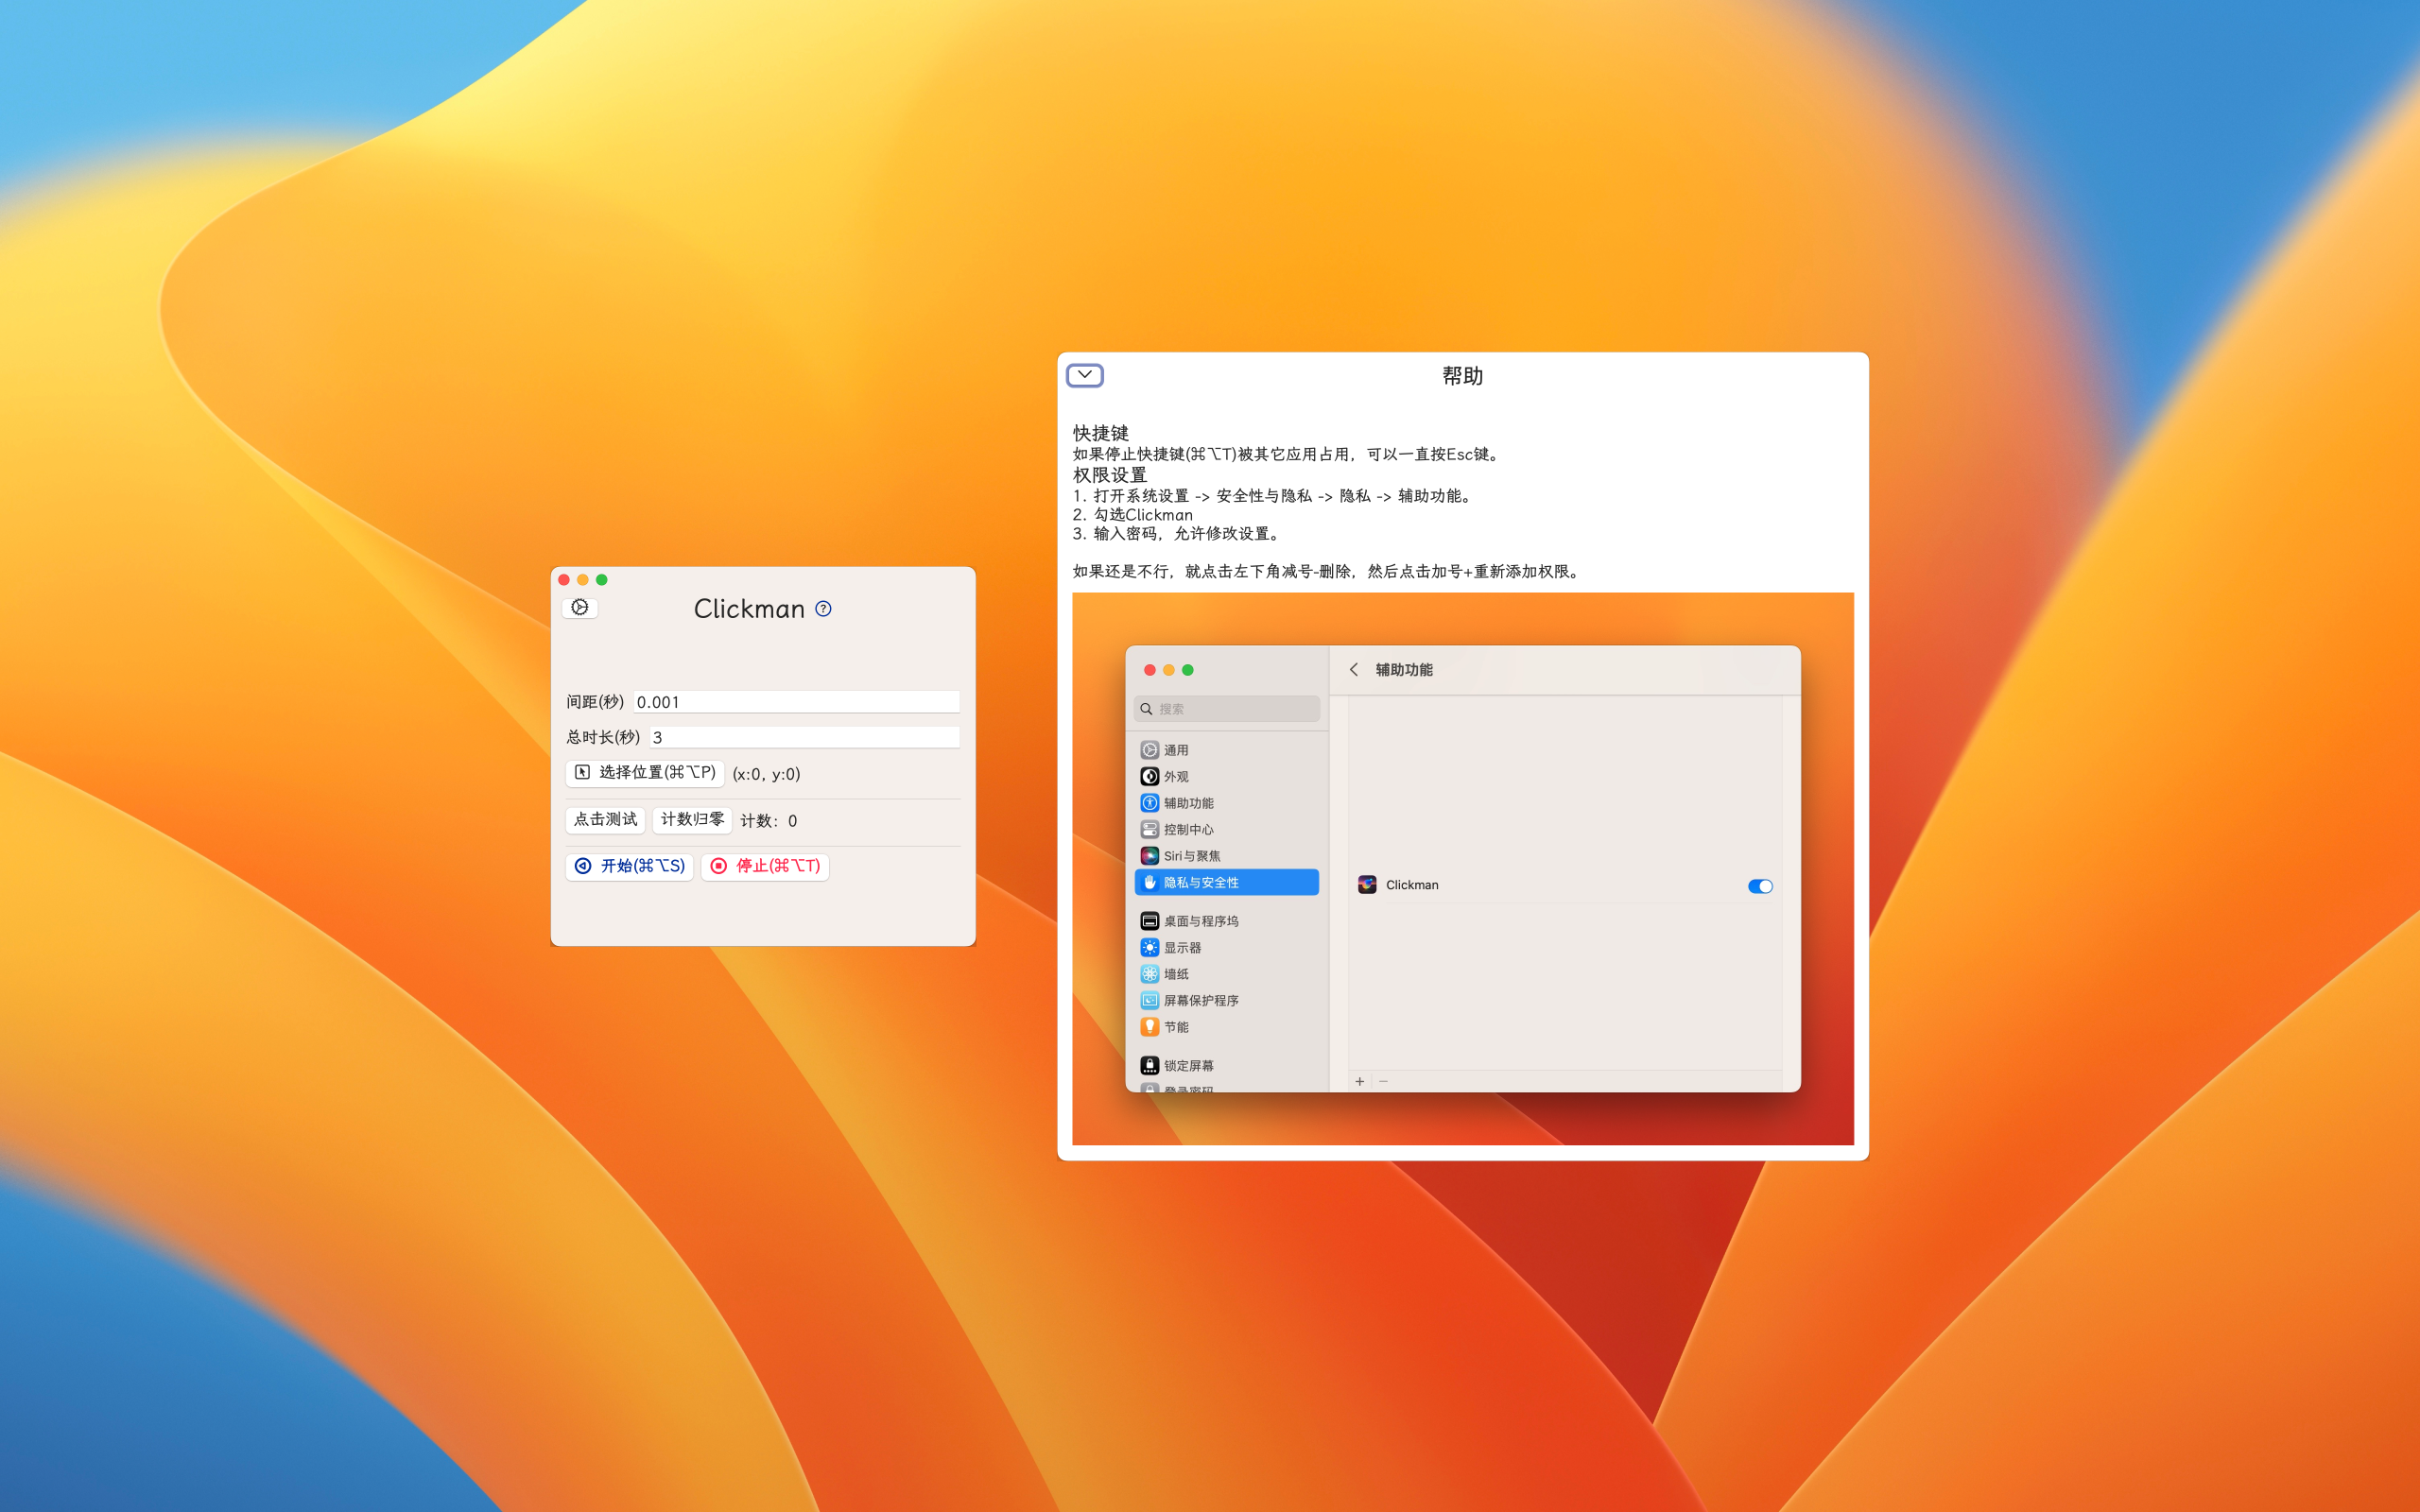Focus the 总时长(秒) total duration field

(804, 737)
